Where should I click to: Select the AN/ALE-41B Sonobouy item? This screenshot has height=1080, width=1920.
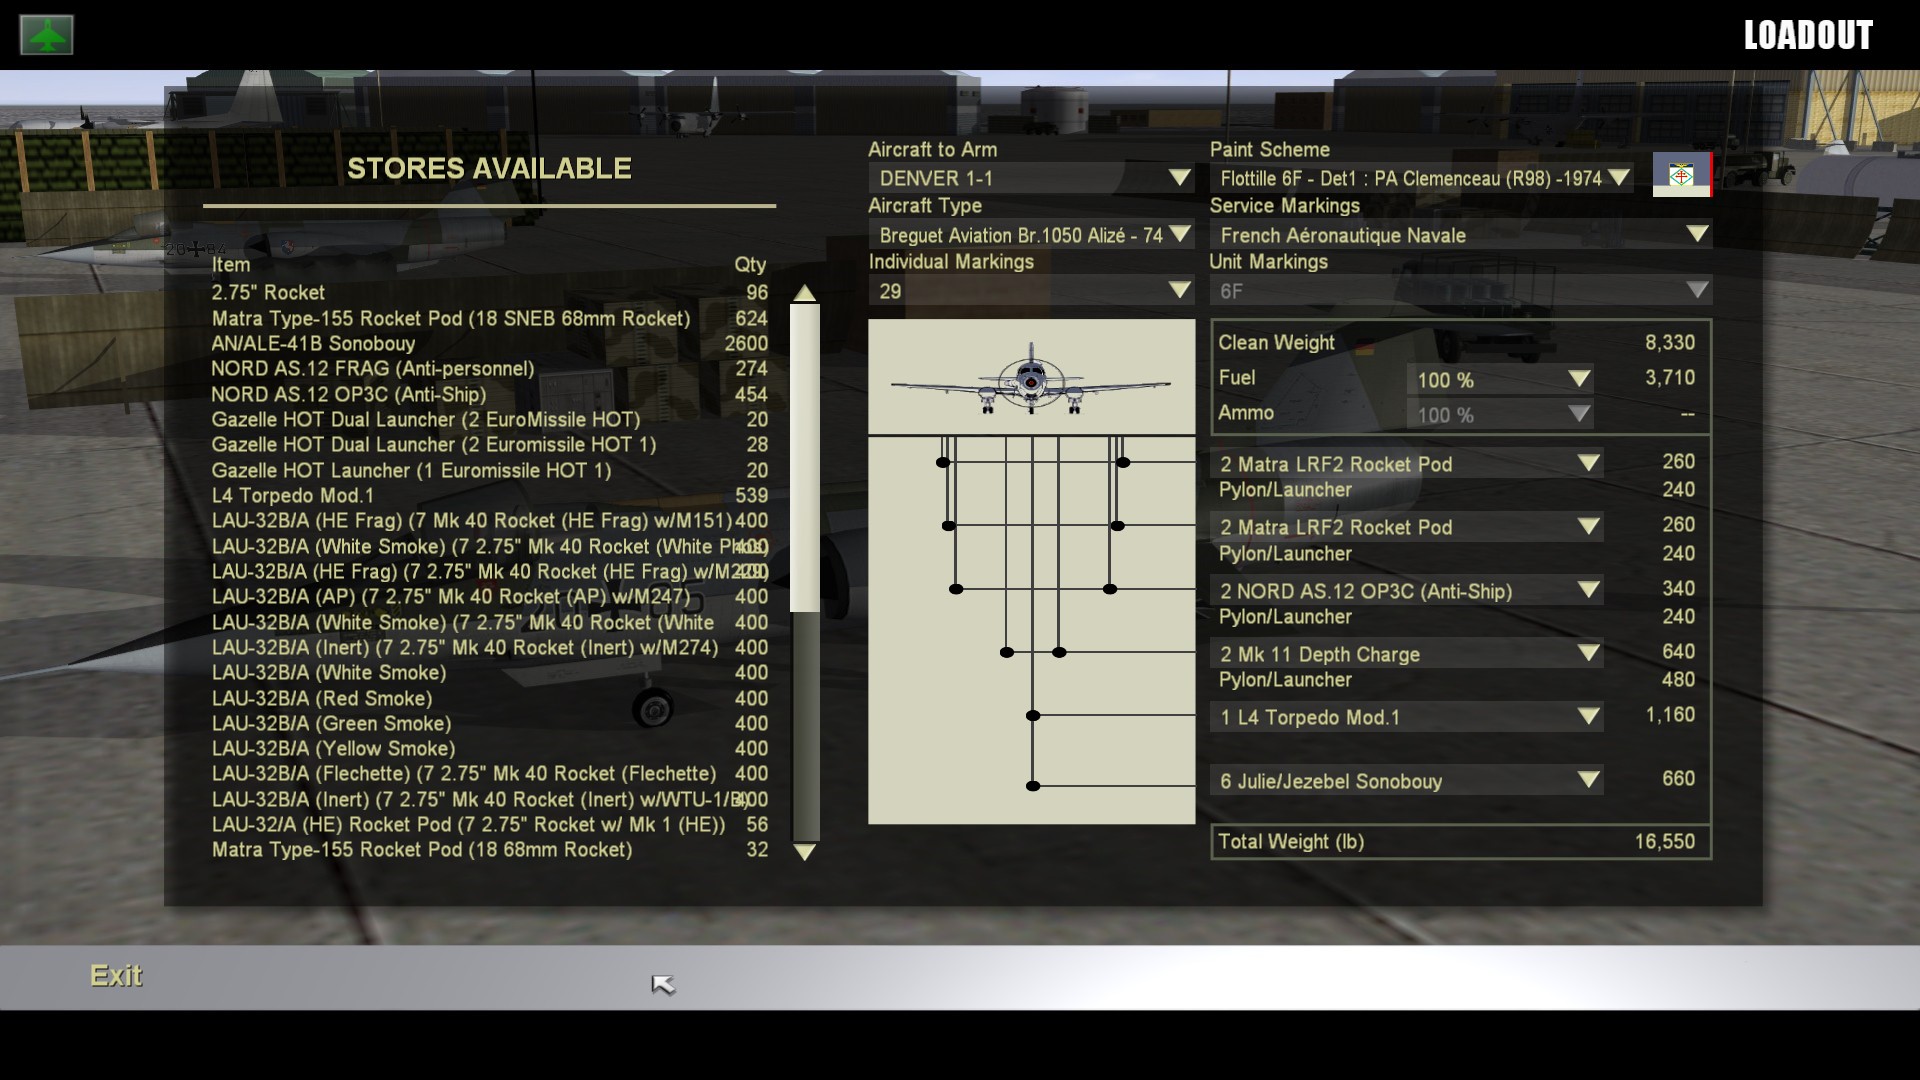(490, 343)
